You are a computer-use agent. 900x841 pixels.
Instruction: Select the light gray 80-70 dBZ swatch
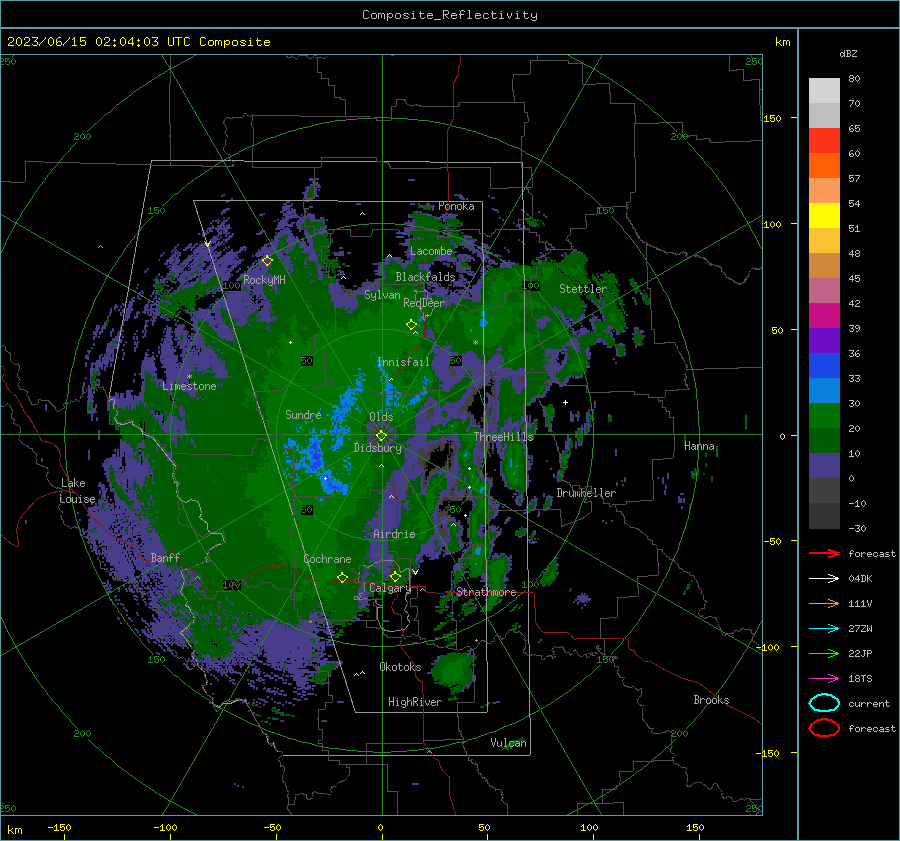[824, 91]
